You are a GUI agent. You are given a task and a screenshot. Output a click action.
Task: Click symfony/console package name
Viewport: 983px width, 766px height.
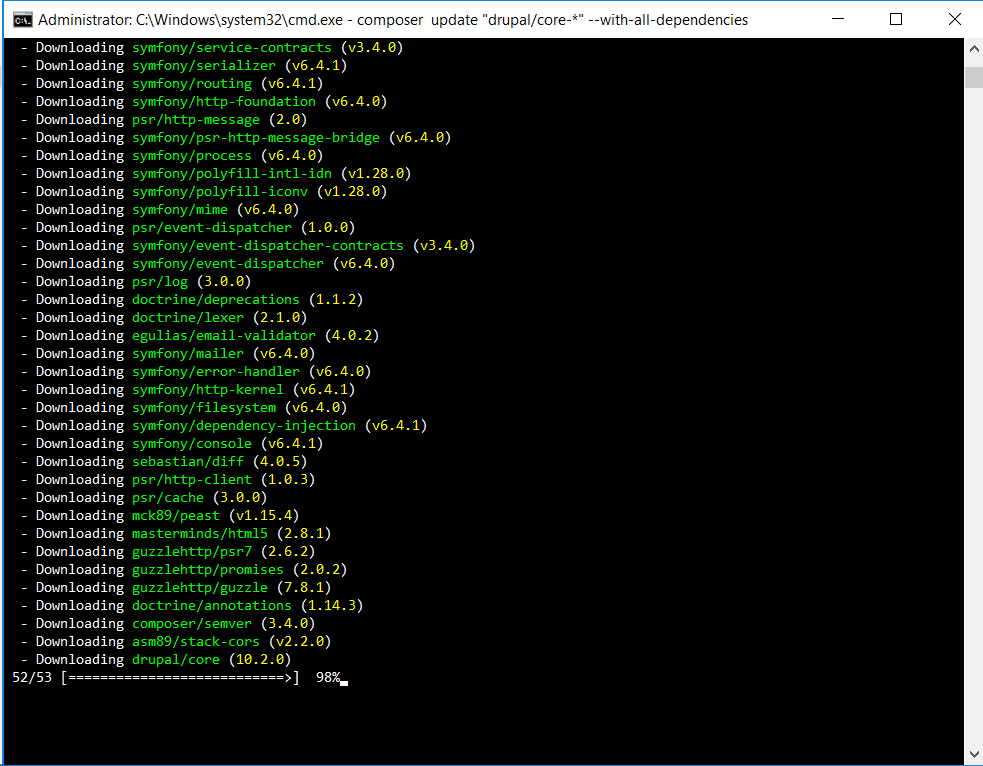point(192,444)
